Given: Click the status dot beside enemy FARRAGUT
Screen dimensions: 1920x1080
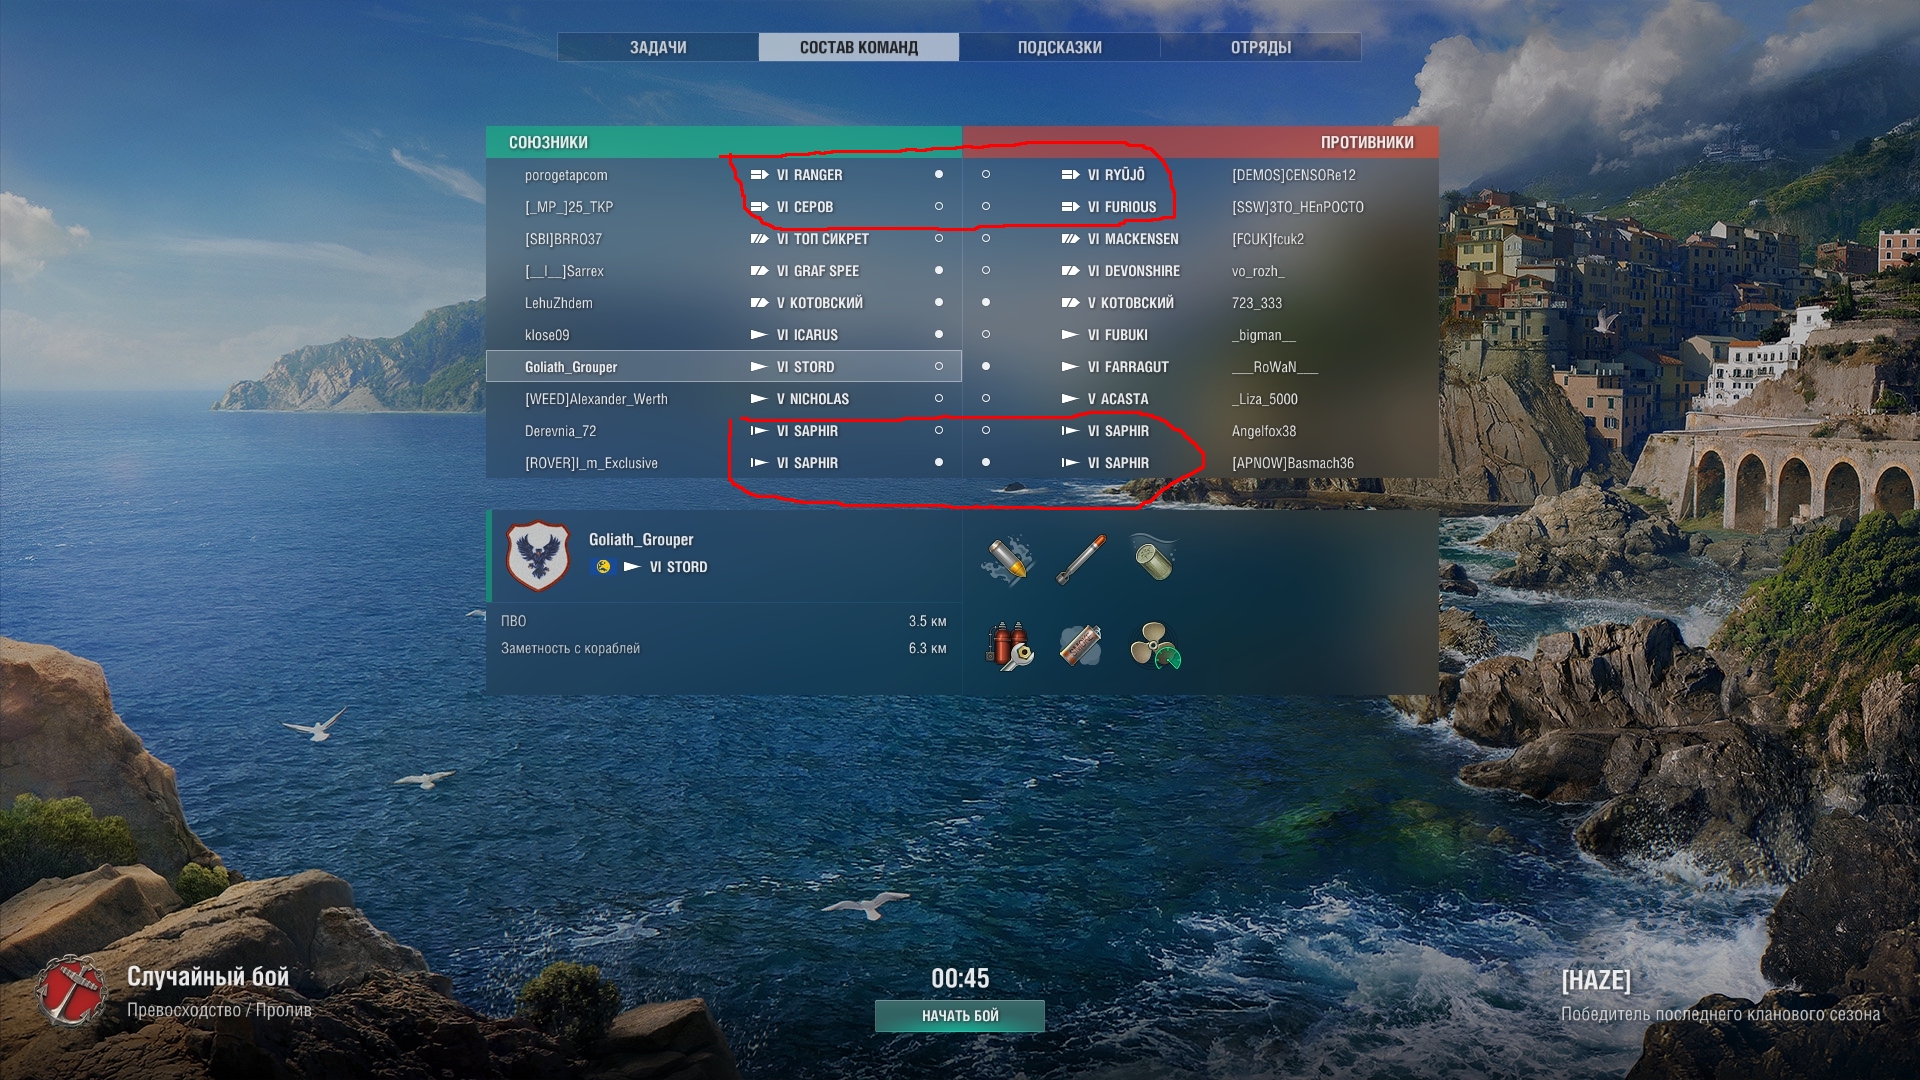Looking at the screenshot, I should click(x=986, y=366).
